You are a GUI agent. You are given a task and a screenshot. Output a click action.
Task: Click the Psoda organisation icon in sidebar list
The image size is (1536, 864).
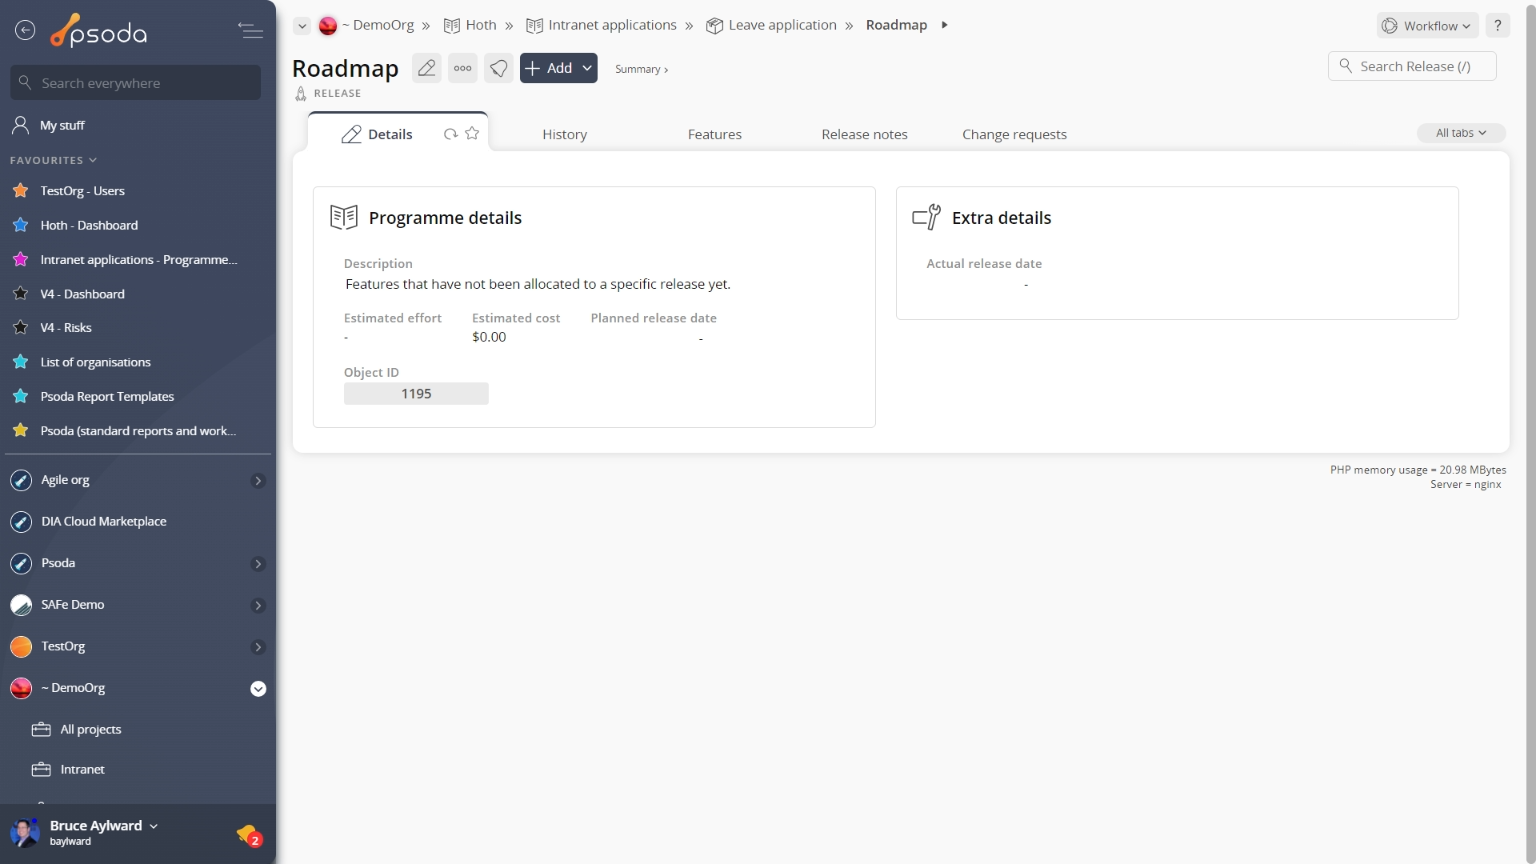click(x=21, y=564)
